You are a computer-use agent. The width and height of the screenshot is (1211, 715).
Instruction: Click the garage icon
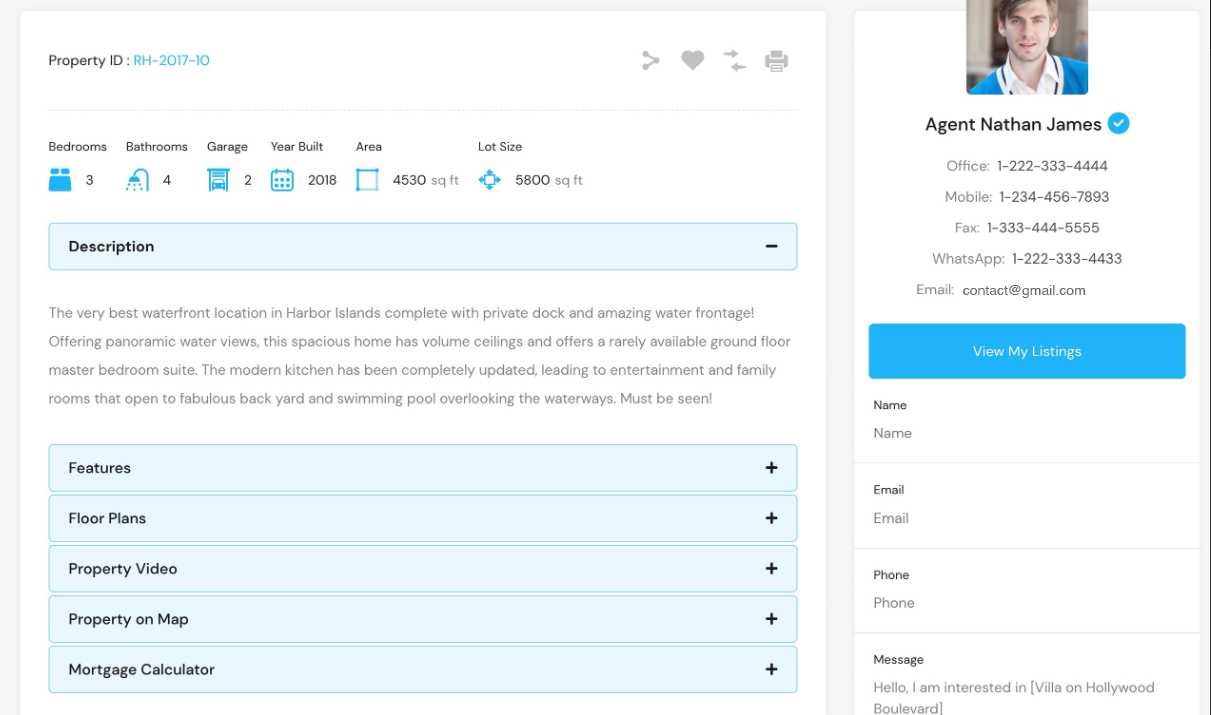(x=218, y=180)
